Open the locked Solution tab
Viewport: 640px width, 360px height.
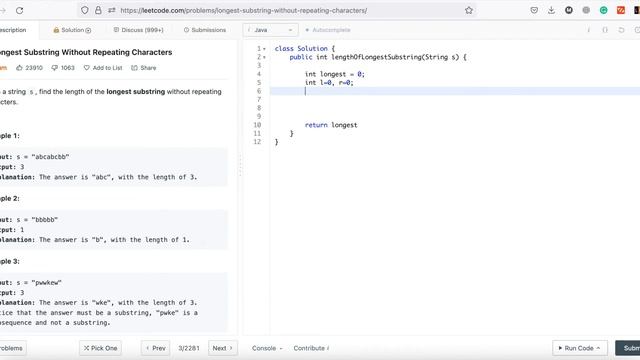(72, 30)
